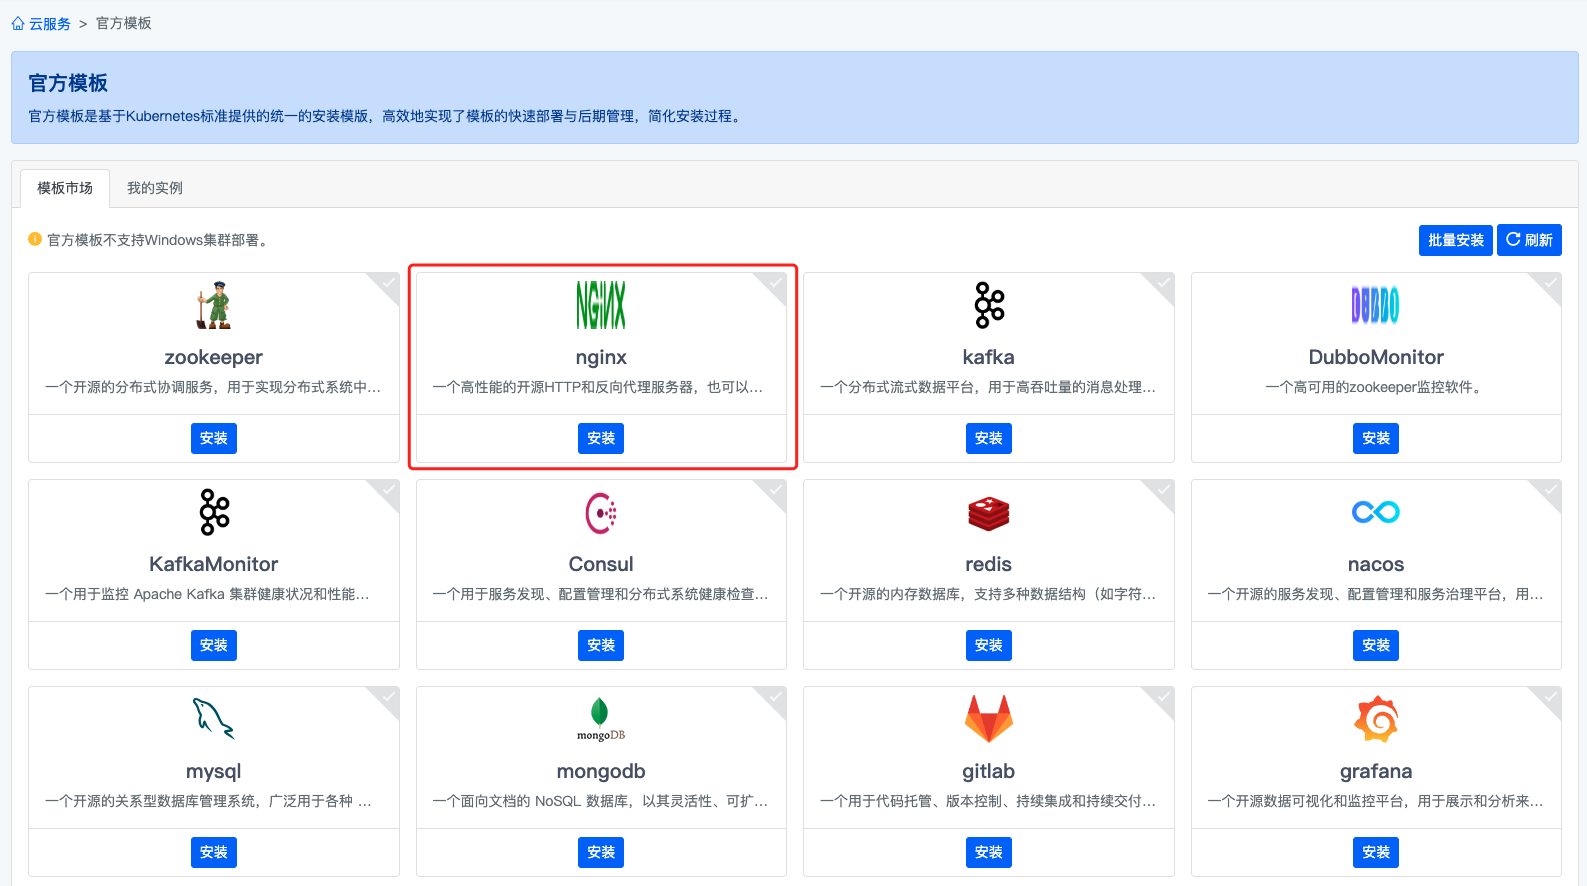This screenshot has width=1587, height=886.
Task: Click the Consul logo icon
Action: pyautogui.click(x=601, y=512)
